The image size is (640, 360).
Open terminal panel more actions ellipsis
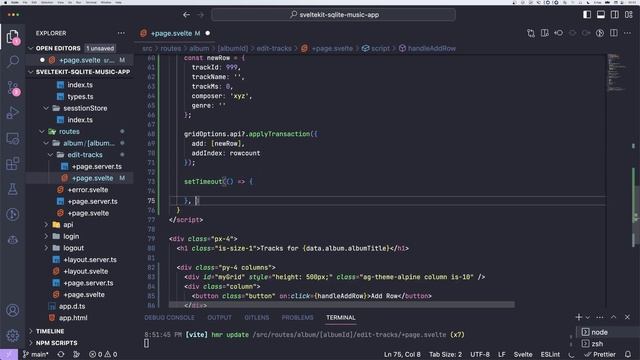(x=600, y=317)
